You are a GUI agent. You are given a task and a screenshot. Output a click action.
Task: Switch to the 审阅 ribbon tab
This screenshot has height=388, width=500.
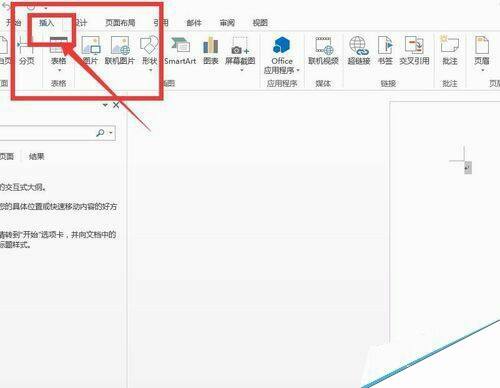pyautogui.click(x=227, y=23)
